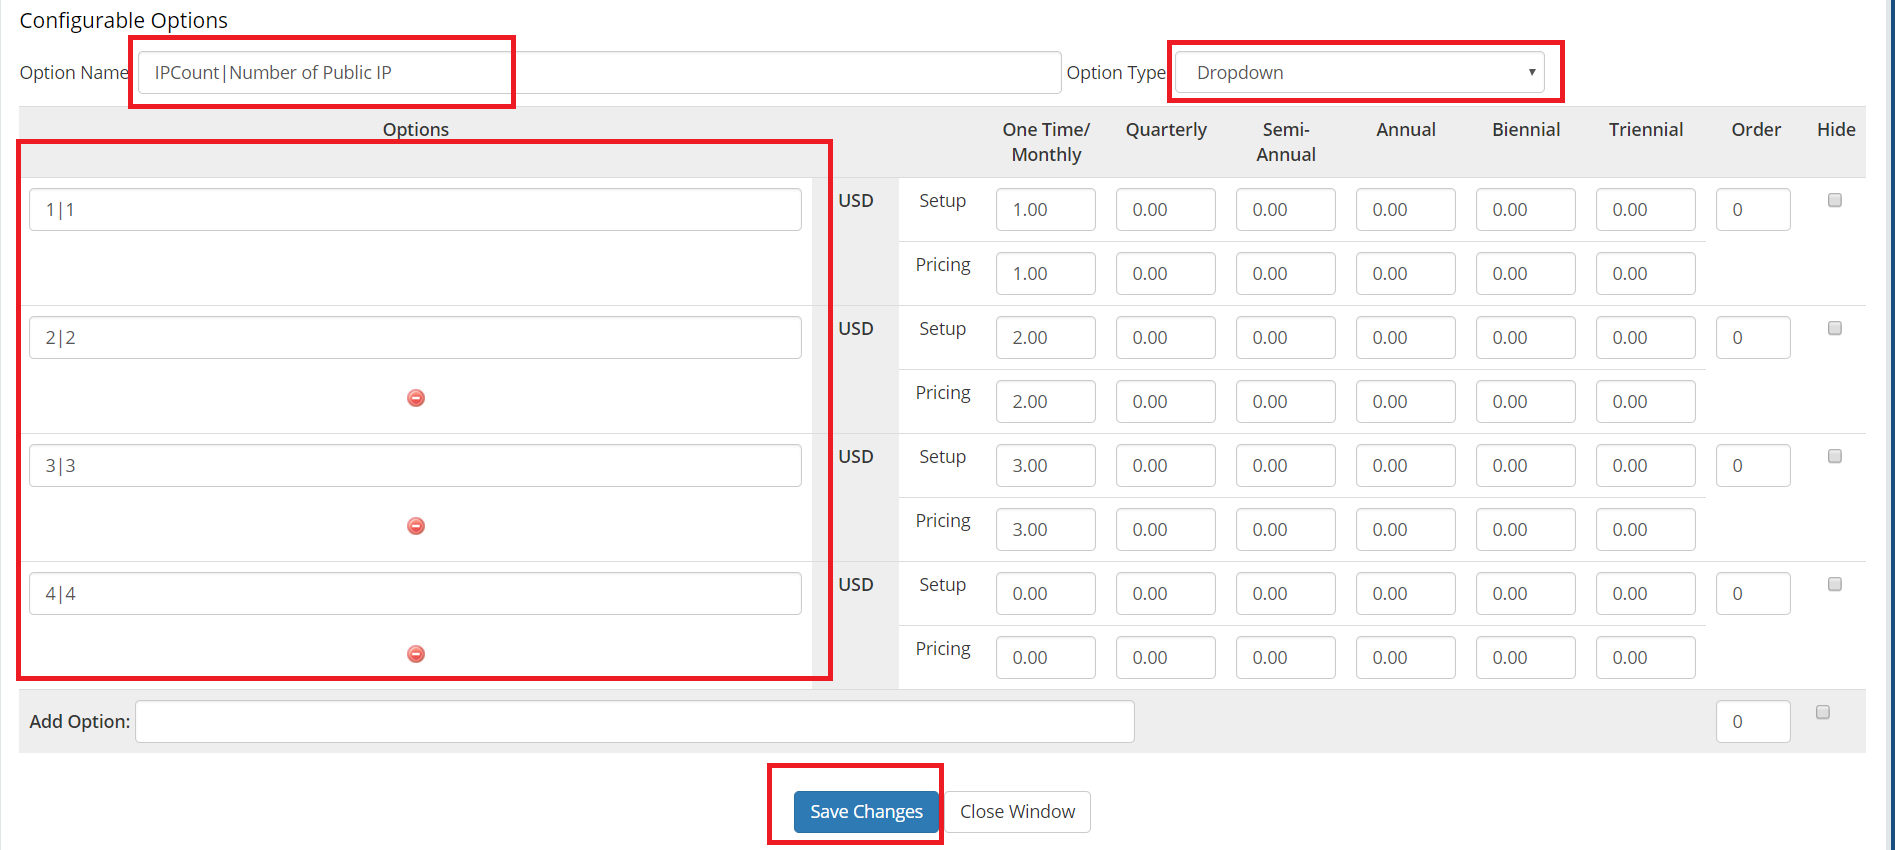Open the Option Type dropdown
The image size is (1895, 850).
[1360, 72]
